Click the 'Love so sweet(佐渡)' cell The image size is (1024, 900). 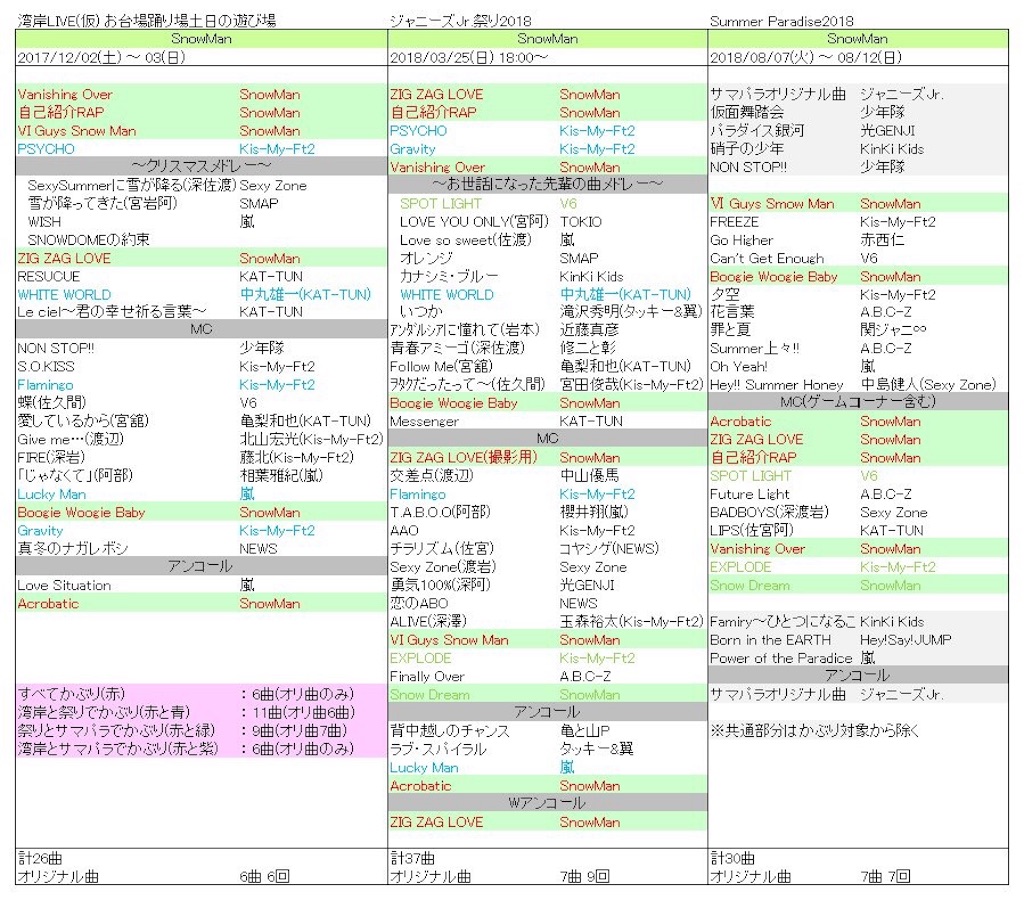point(466,240)
